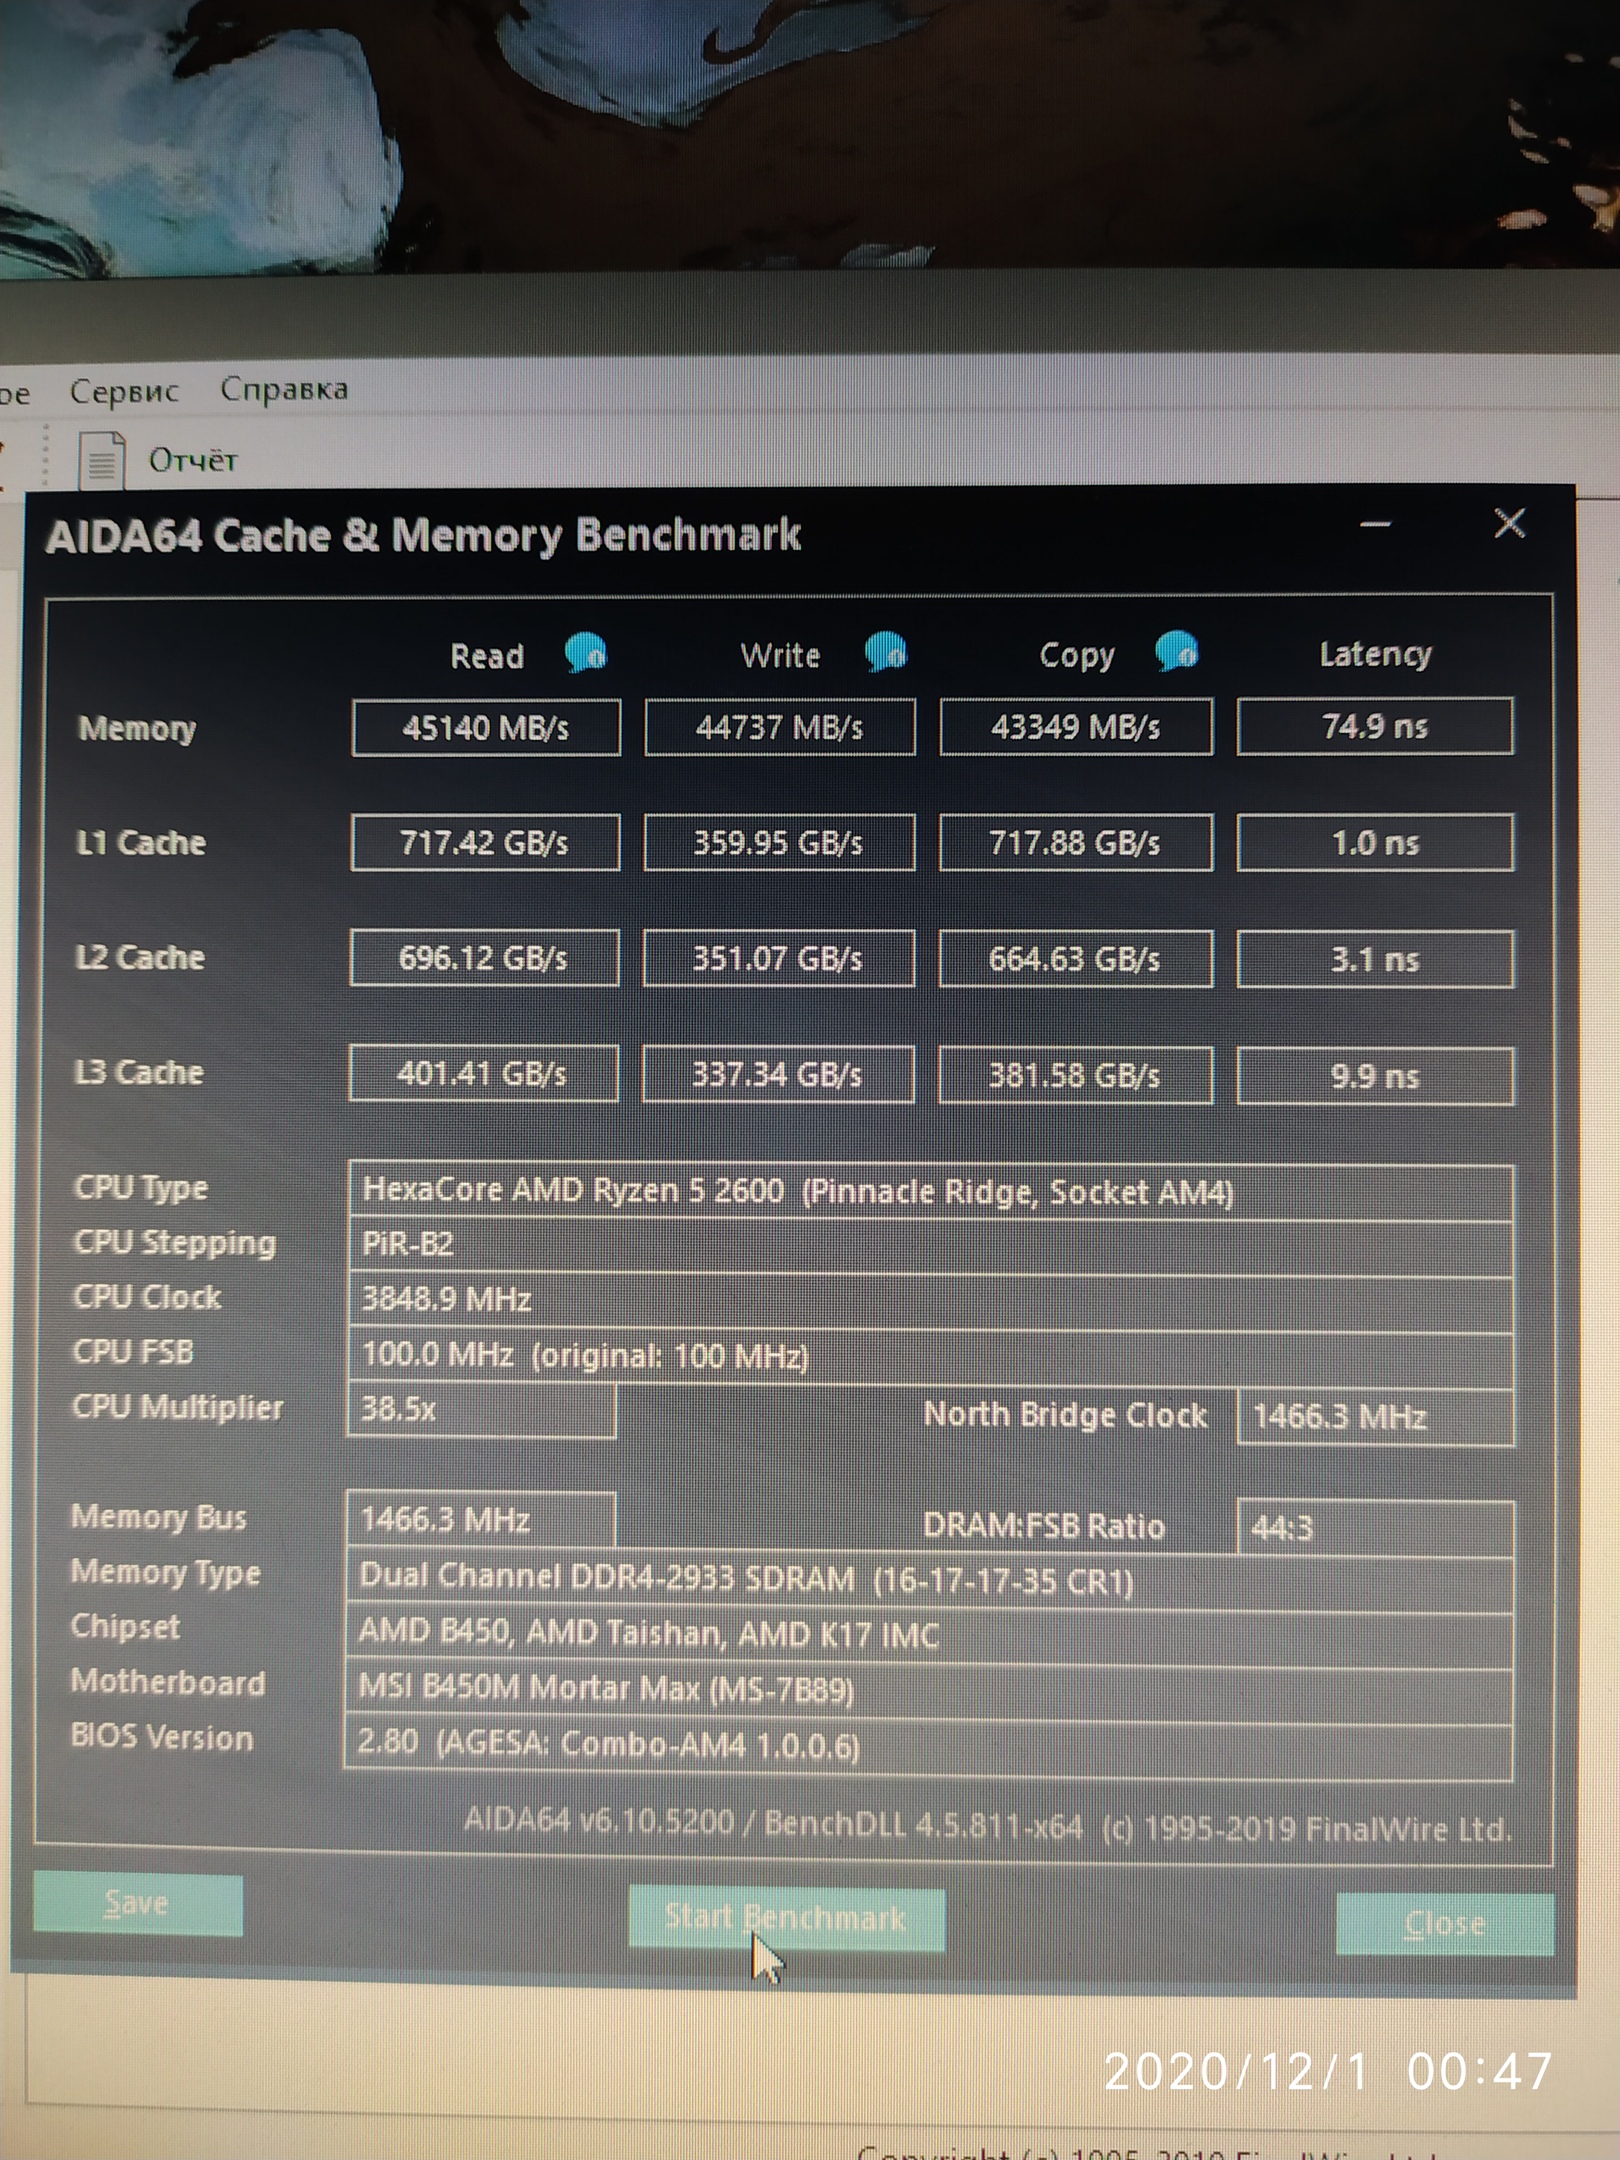Open the Сервис menu
Image resolution: width=1620 pixels, height=2160 pixels.
124,390
